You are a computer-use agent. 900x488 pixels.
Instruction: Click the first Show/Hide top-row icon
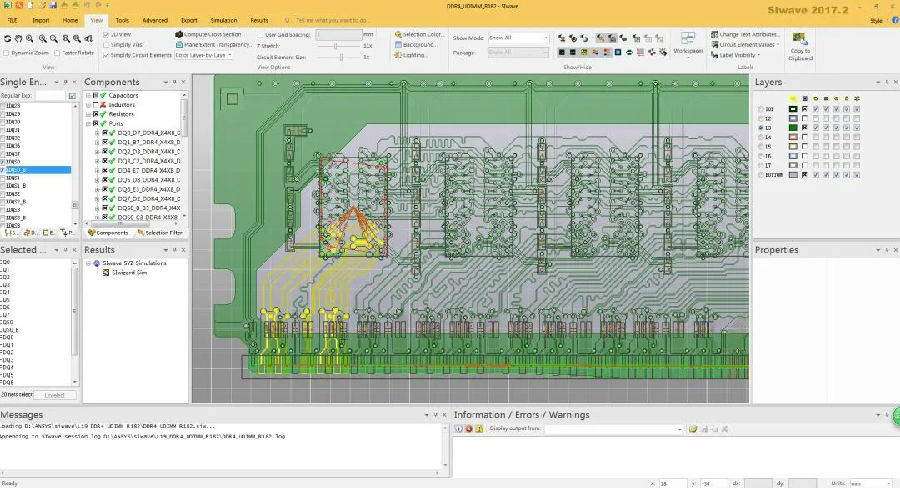click(x=561, y=38)
